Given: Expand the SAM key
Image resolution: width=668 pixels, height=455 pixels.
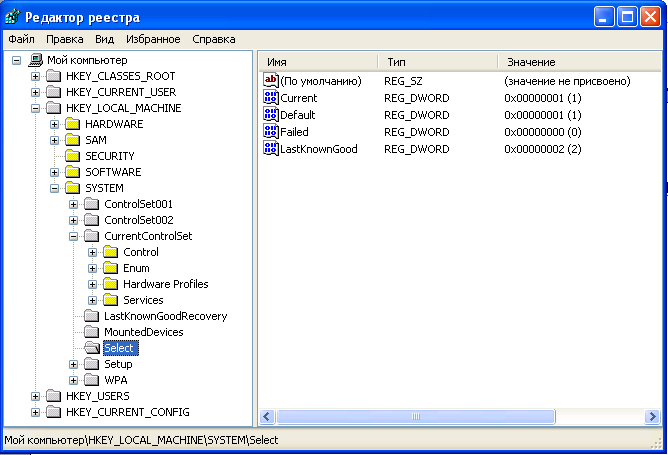Looking at the screenshot, I should tap(55, 140).
